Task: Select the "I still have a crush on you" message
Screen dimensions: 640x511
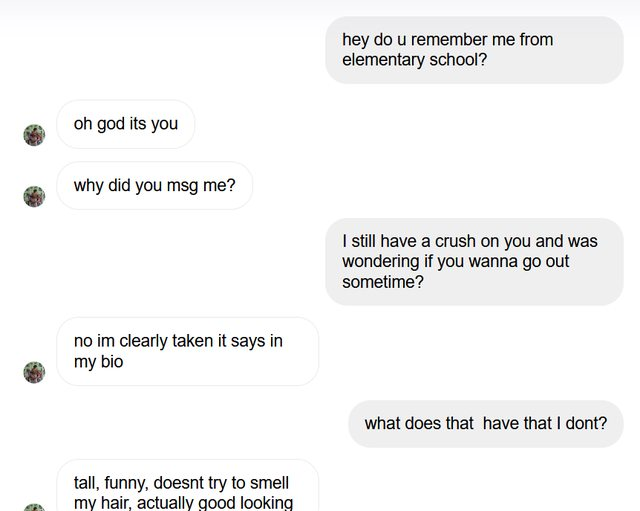Action: (474, 261)
